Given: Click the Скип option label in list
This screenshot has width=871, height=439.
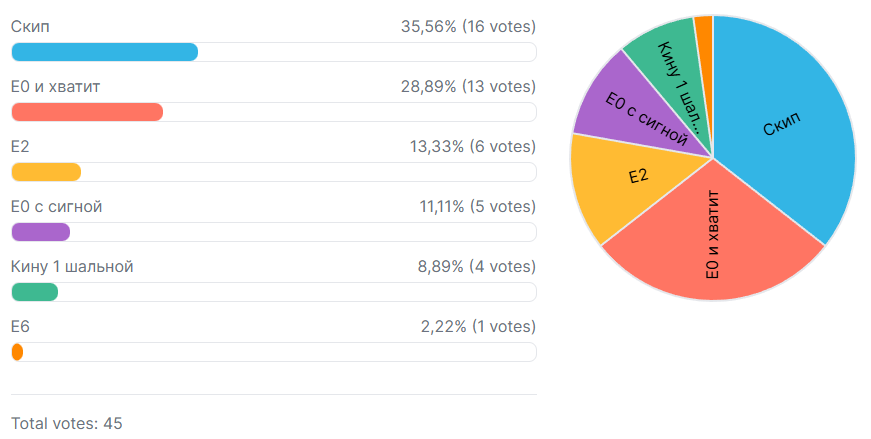Looking at the screenshot, I should pos(30,26).
